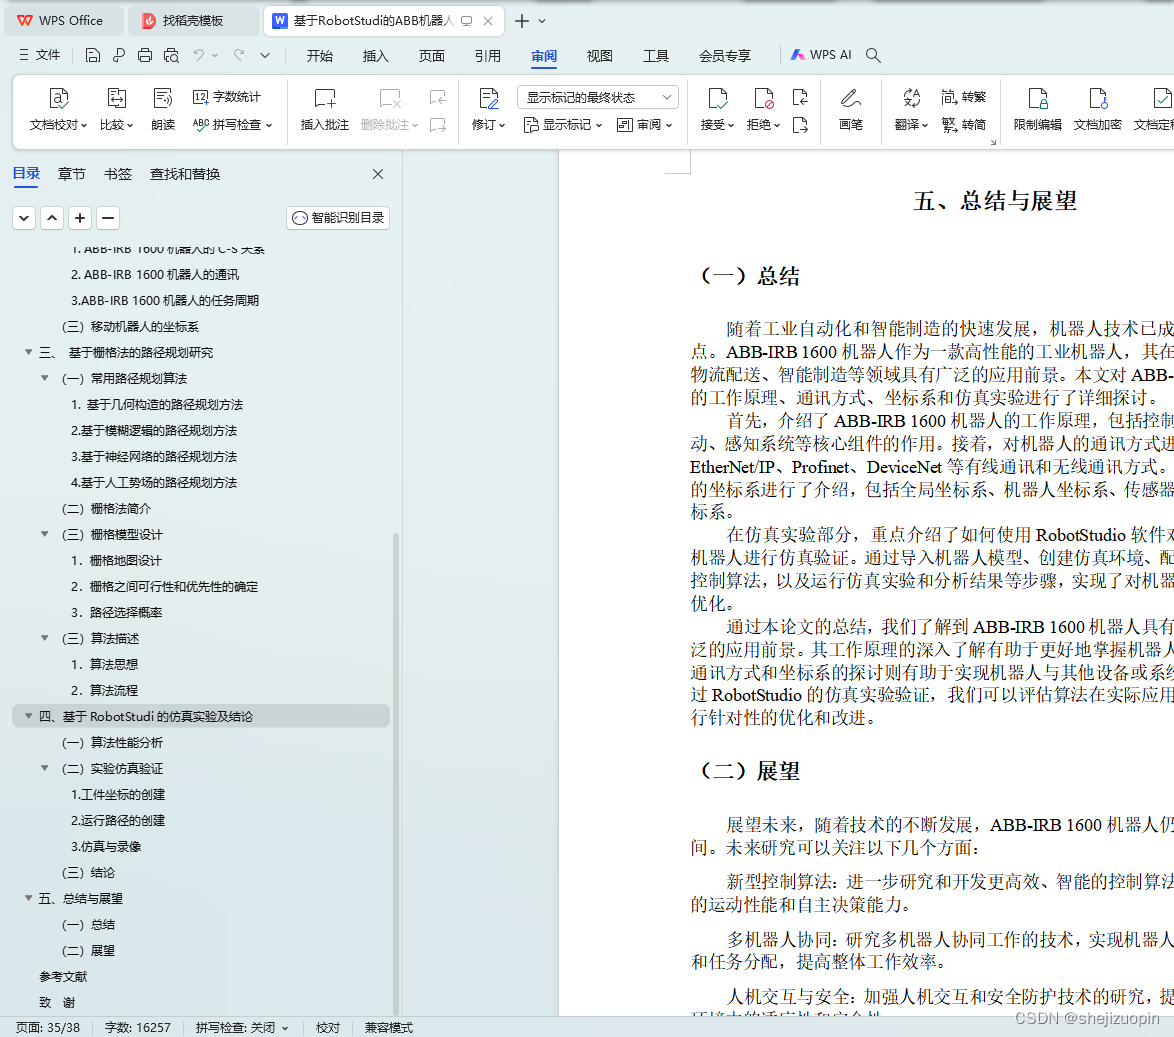Click the 接受 accept change icon

coord(717,98)
